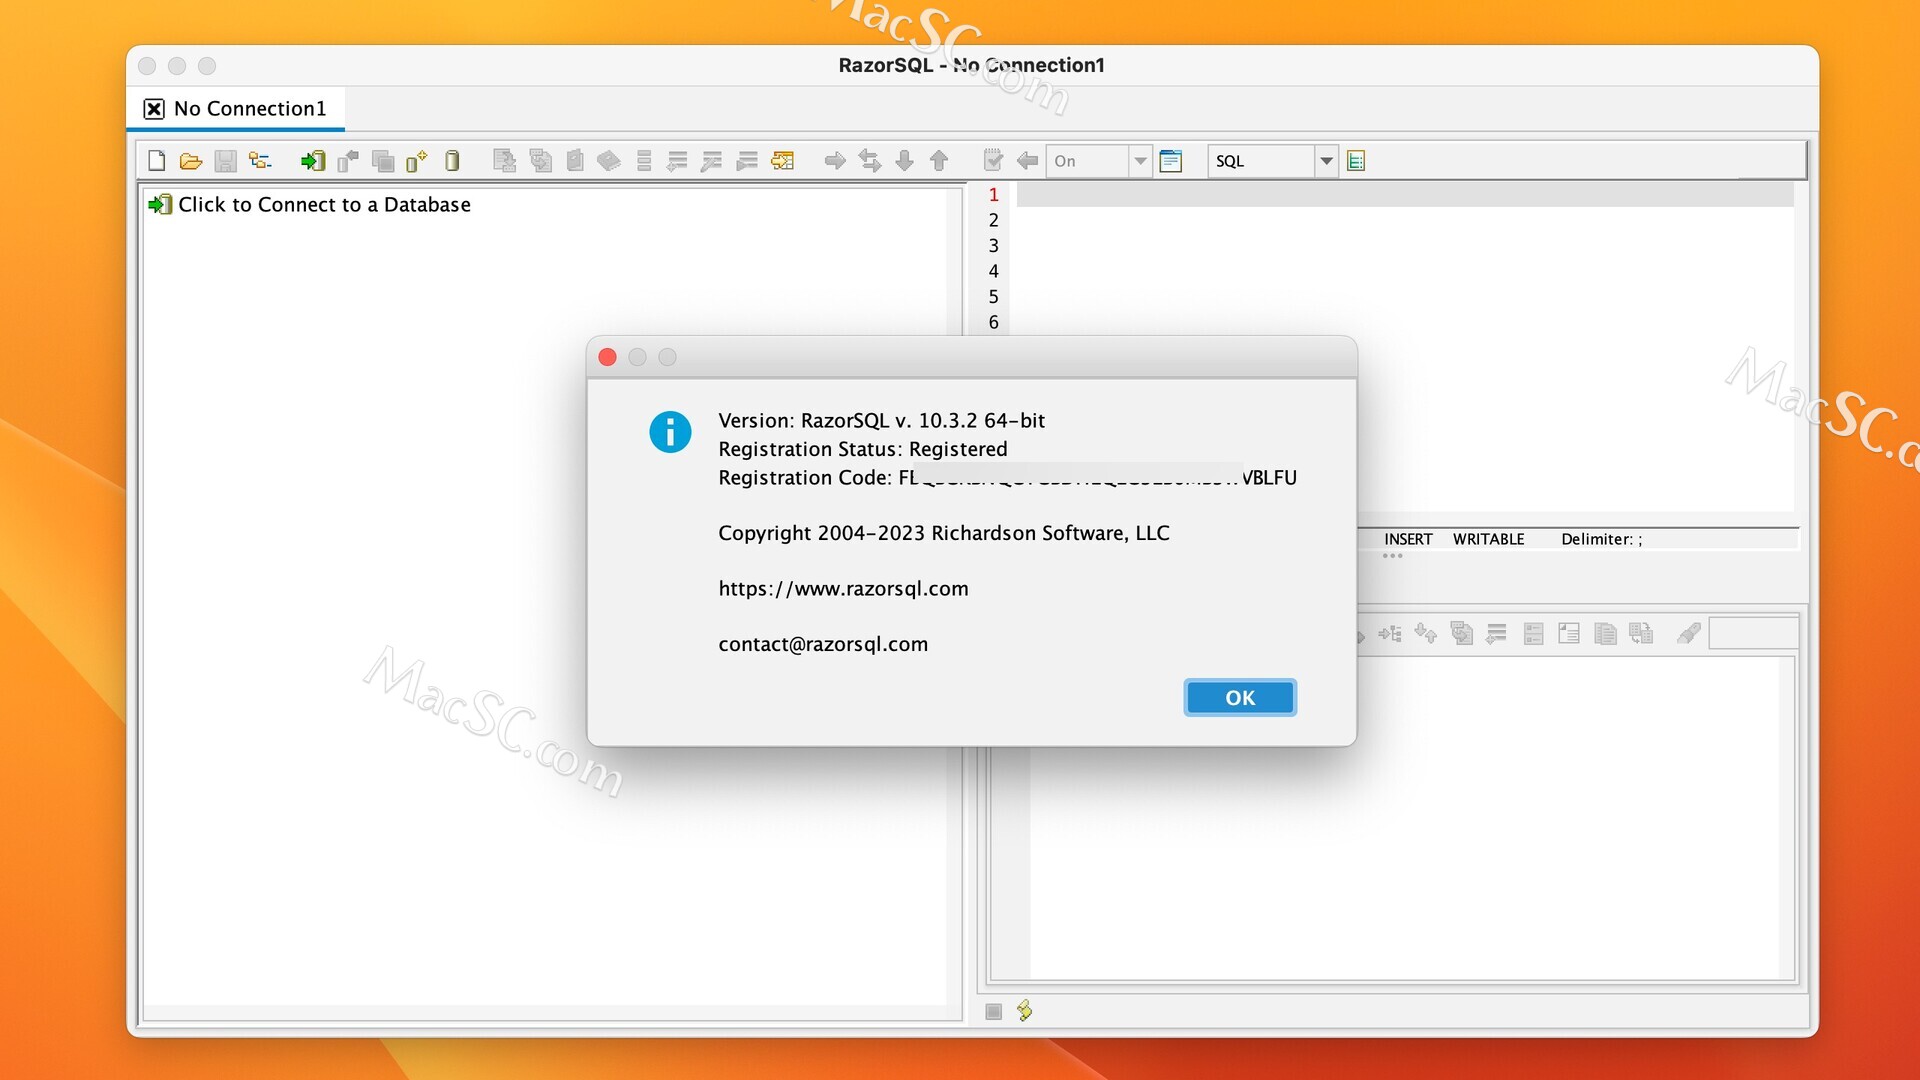
Task: Open a file with the folder icon
Action: click(191, 161)
